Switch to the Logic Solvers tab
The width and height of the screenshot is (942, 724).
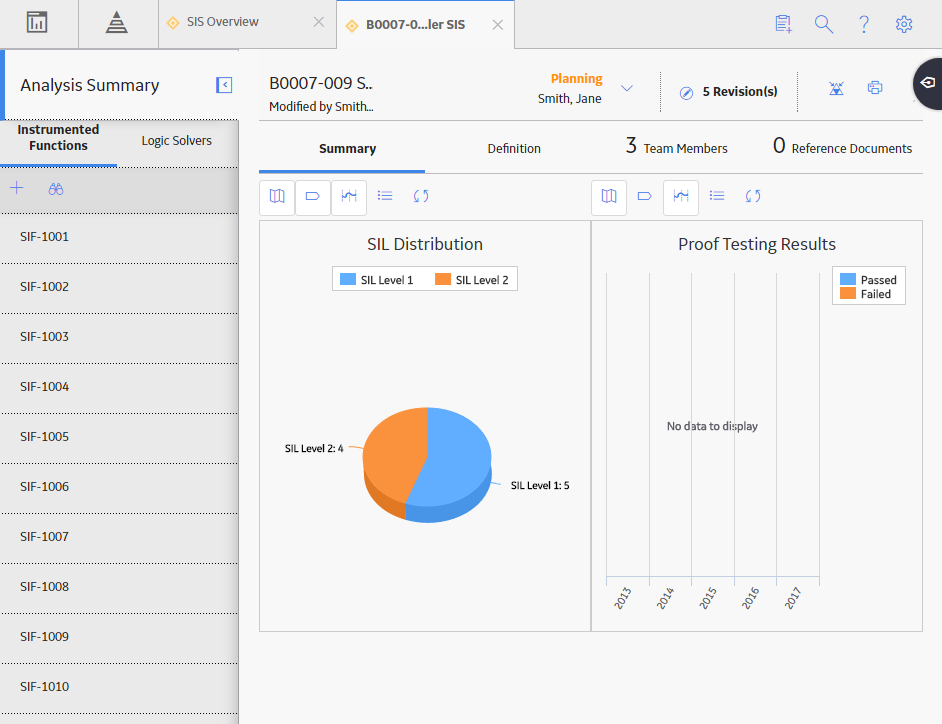(177, 141)
